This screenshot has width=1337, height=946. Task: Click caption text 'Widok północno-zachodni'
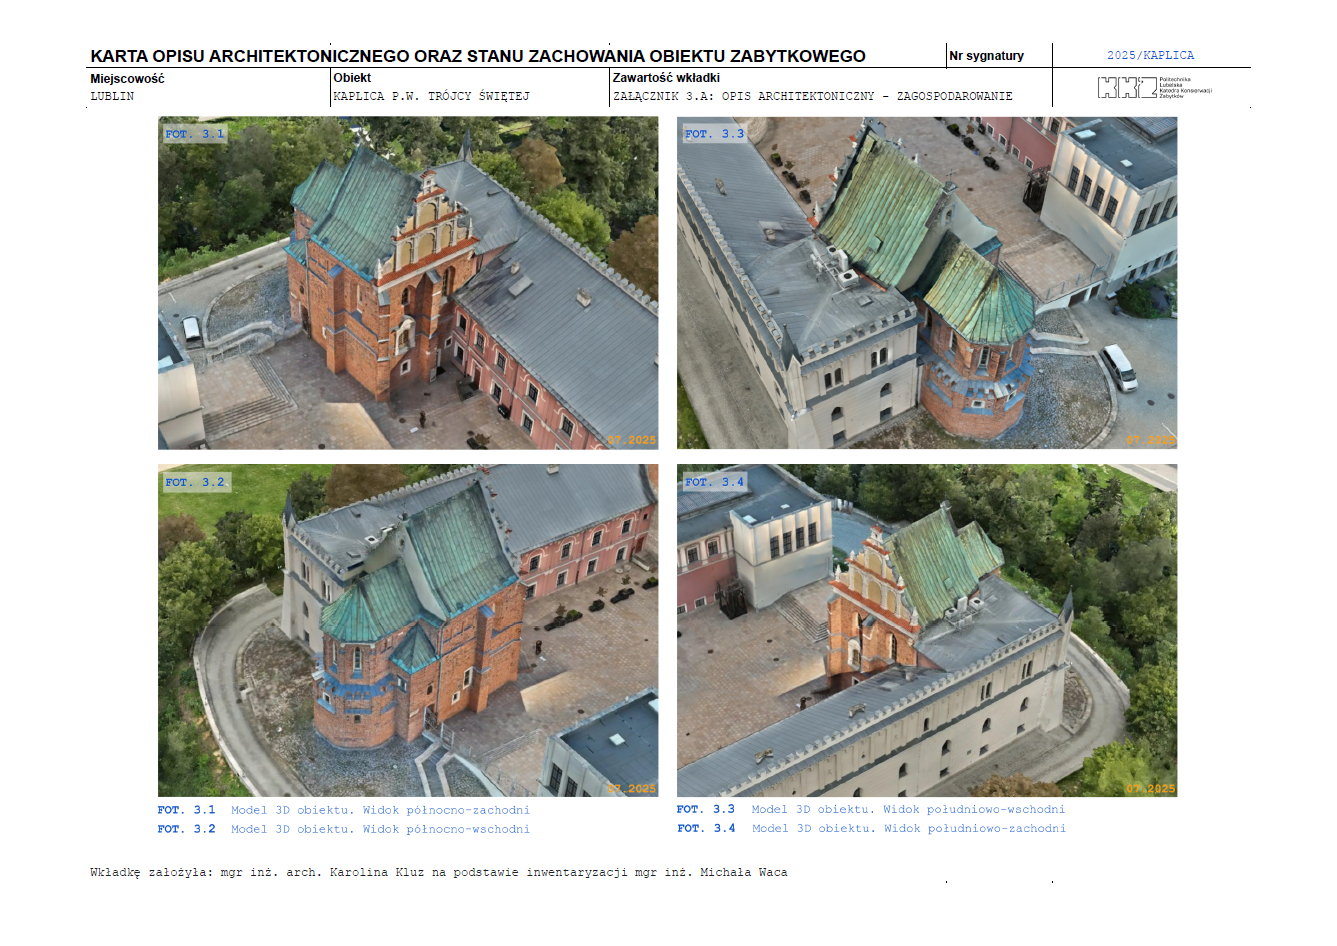(x=446, y=810)
